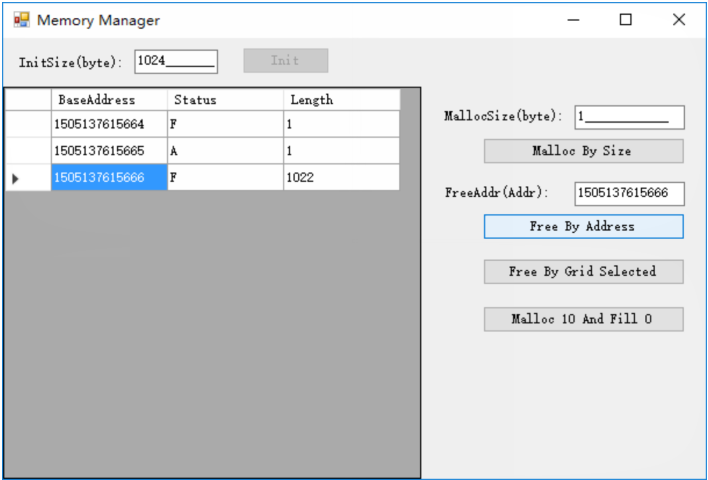Screen dimensions: 708x480
Task: Click the row header of the first grid row
Action: coord(27,125)
